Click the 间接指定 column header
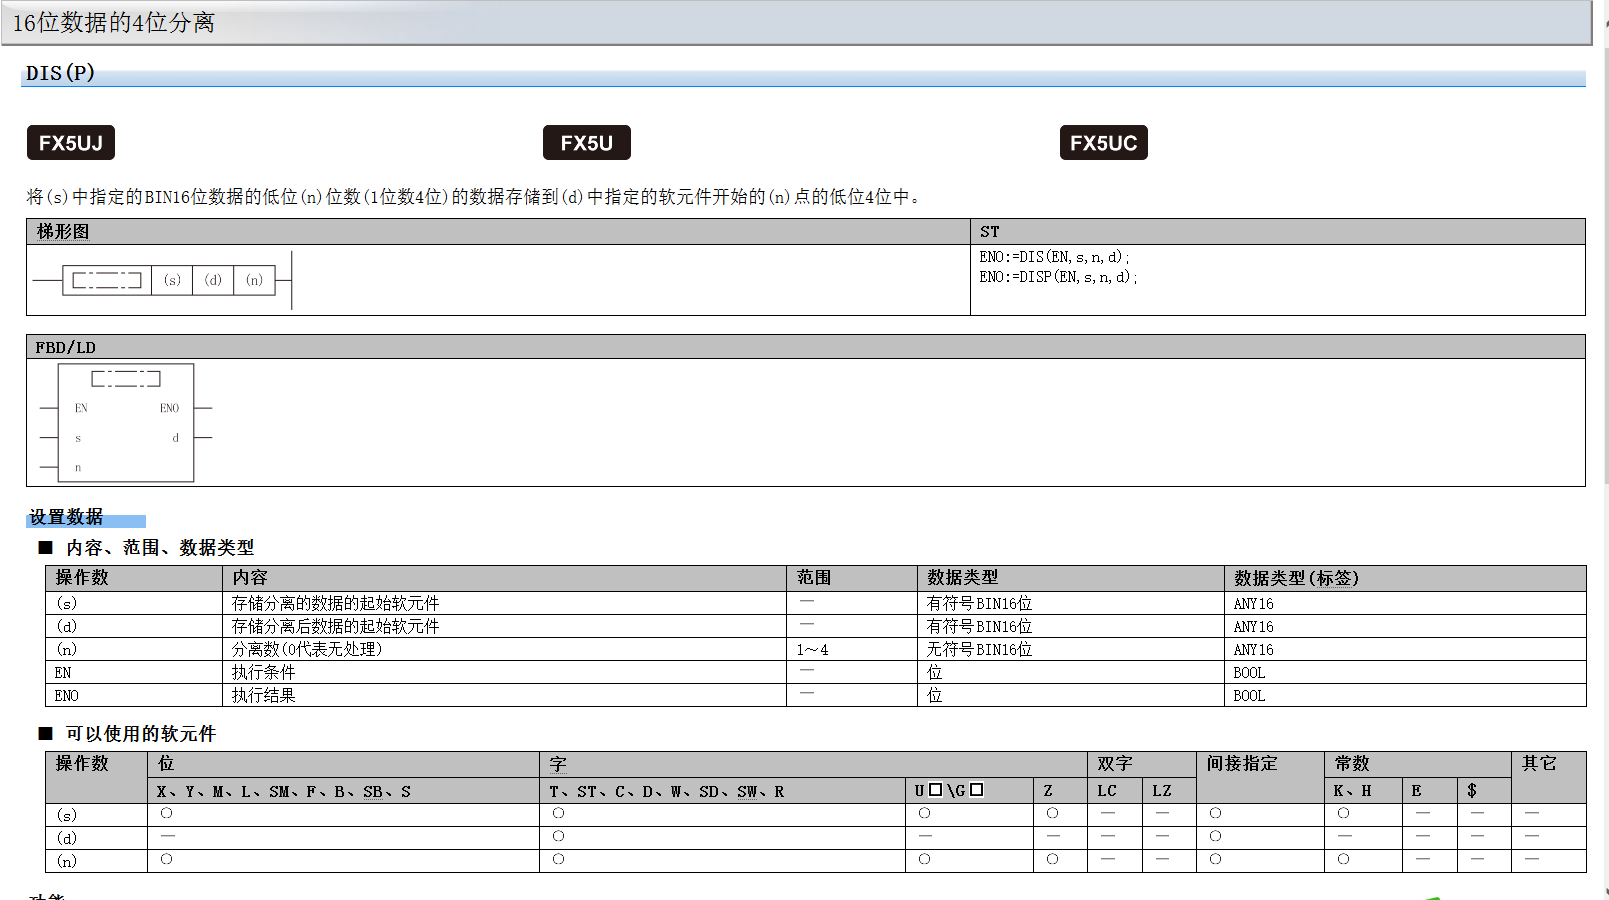This screenshot has height=900, width=1609. tap(1241, 764)
